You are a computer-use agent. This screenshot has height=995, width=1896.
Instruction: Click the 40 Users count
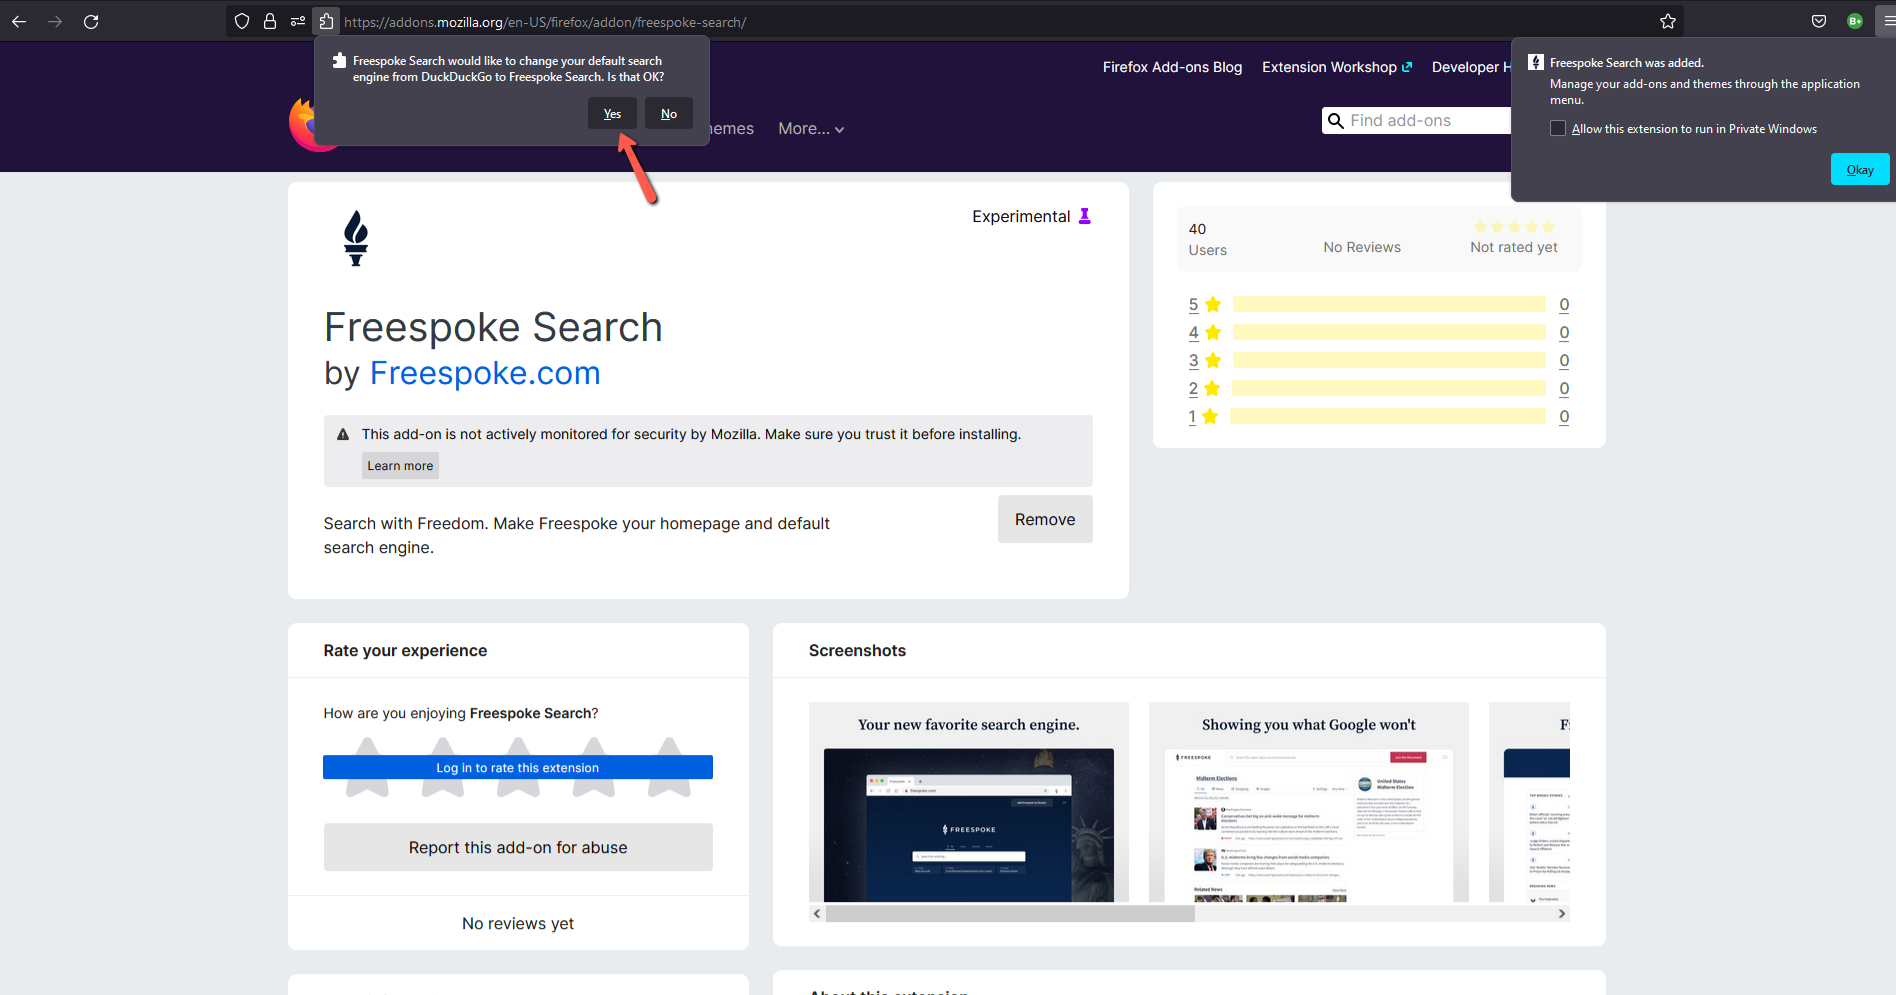click(1207, 239)
